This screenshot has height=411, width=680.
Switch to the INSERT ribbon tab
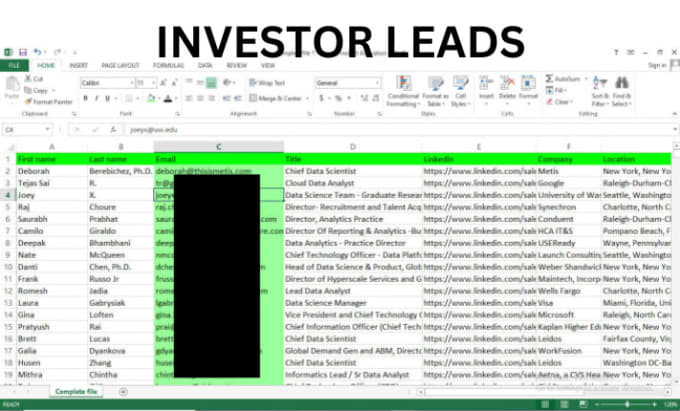pyautogui.click(x=78, y=65)
